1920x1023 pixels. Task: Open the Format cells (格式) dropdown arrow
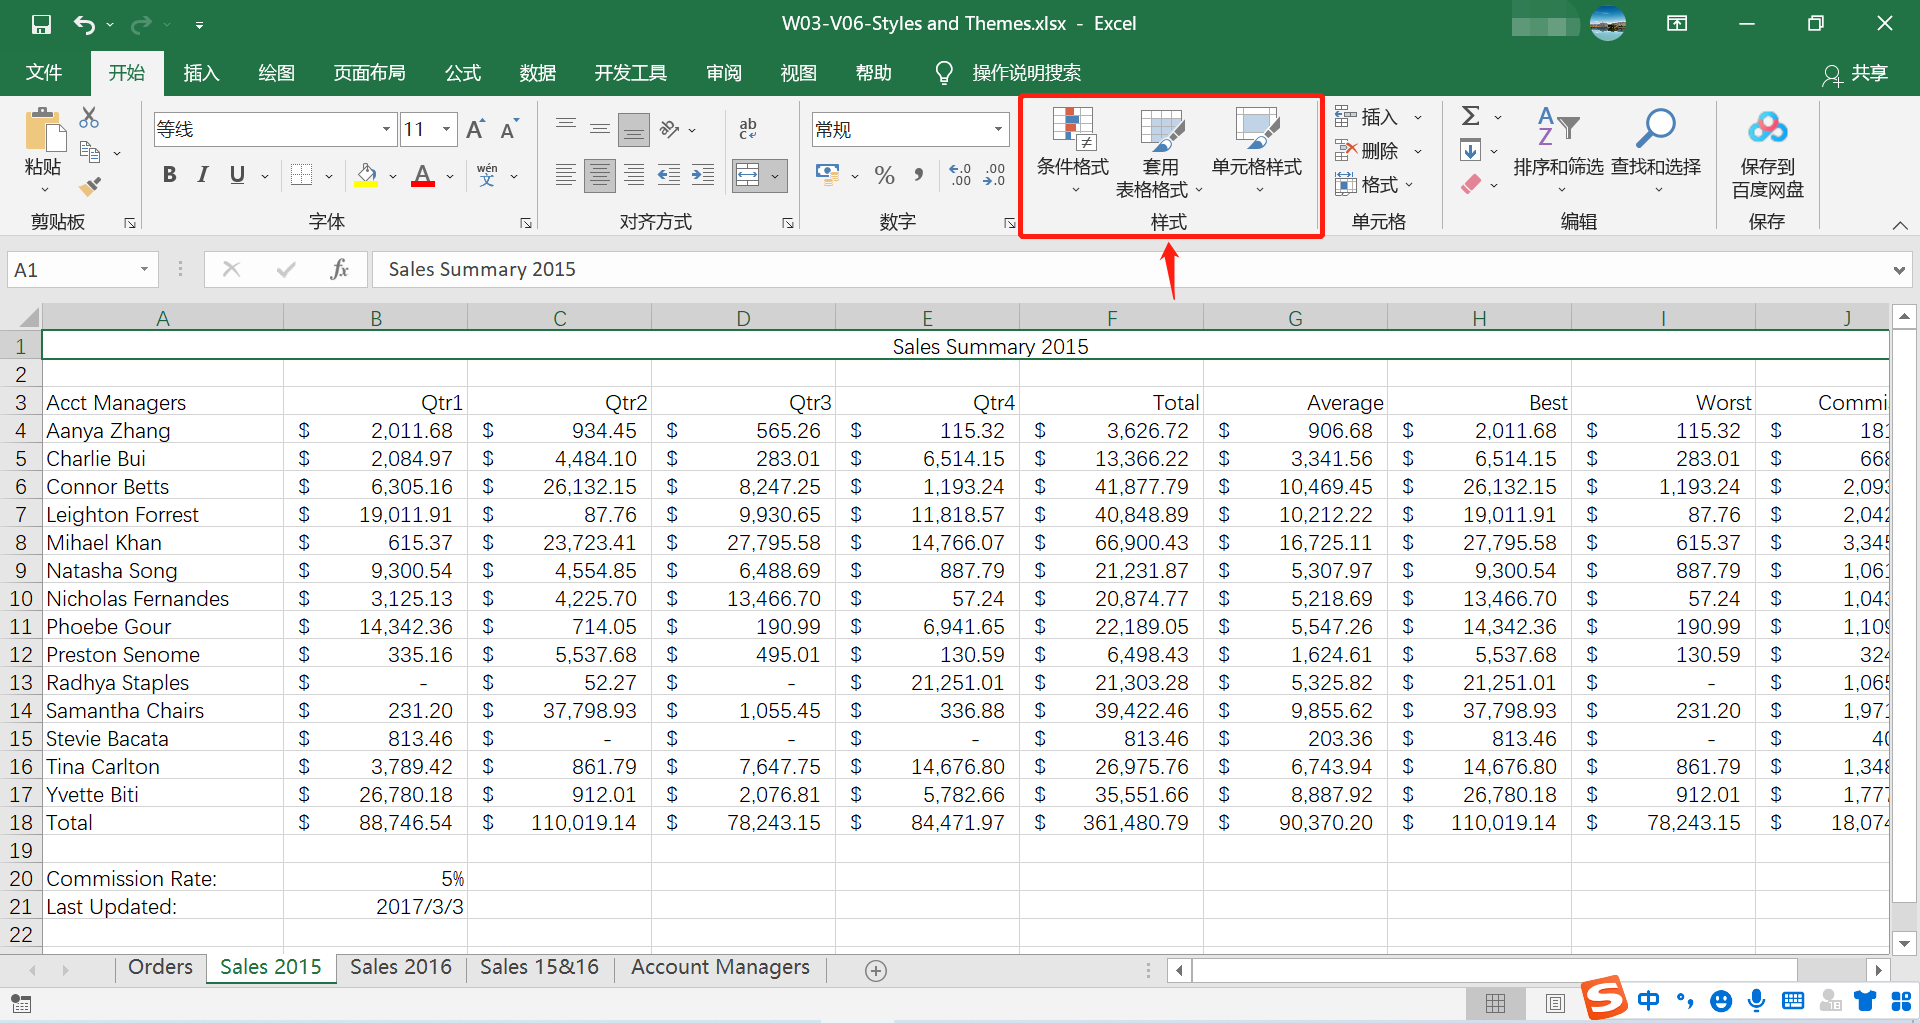point(1410,185)
